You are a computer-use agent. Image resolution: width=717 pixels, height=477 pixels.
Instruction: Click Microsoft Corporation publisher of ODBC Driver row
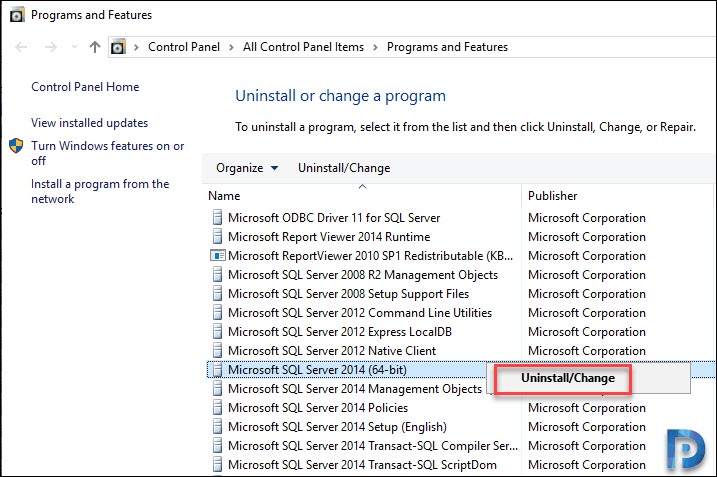587,218
